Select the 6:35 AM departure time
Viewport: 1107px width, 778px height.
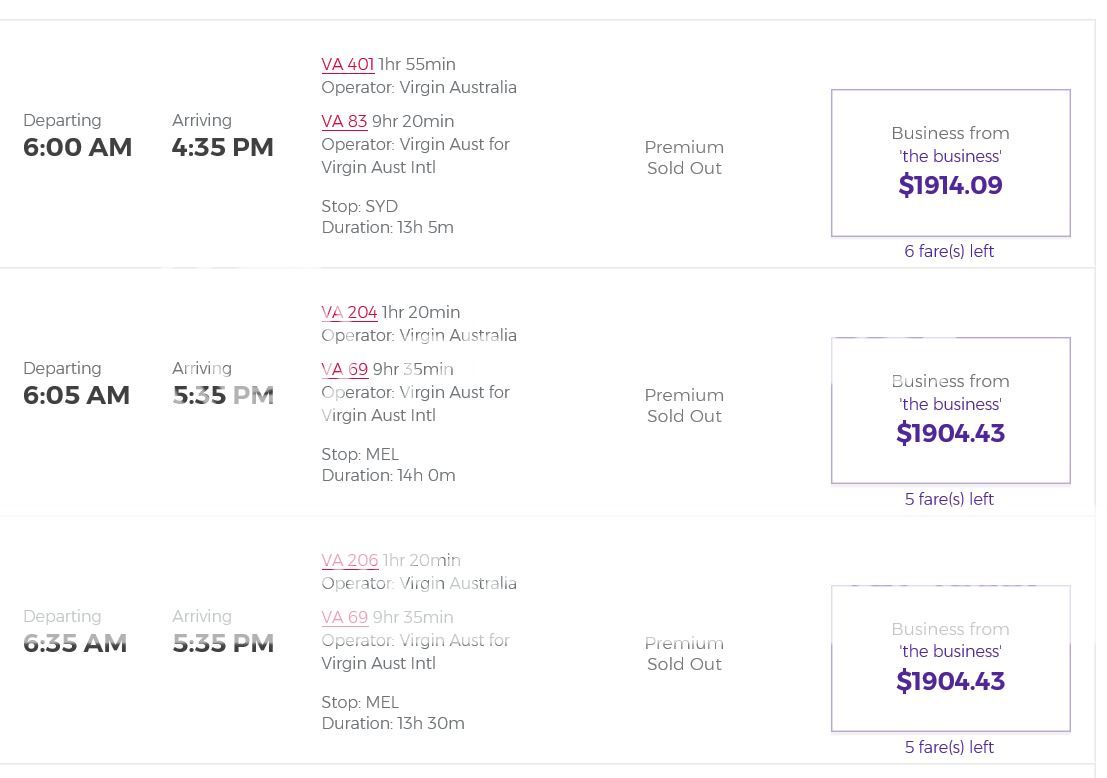(75, 644)
